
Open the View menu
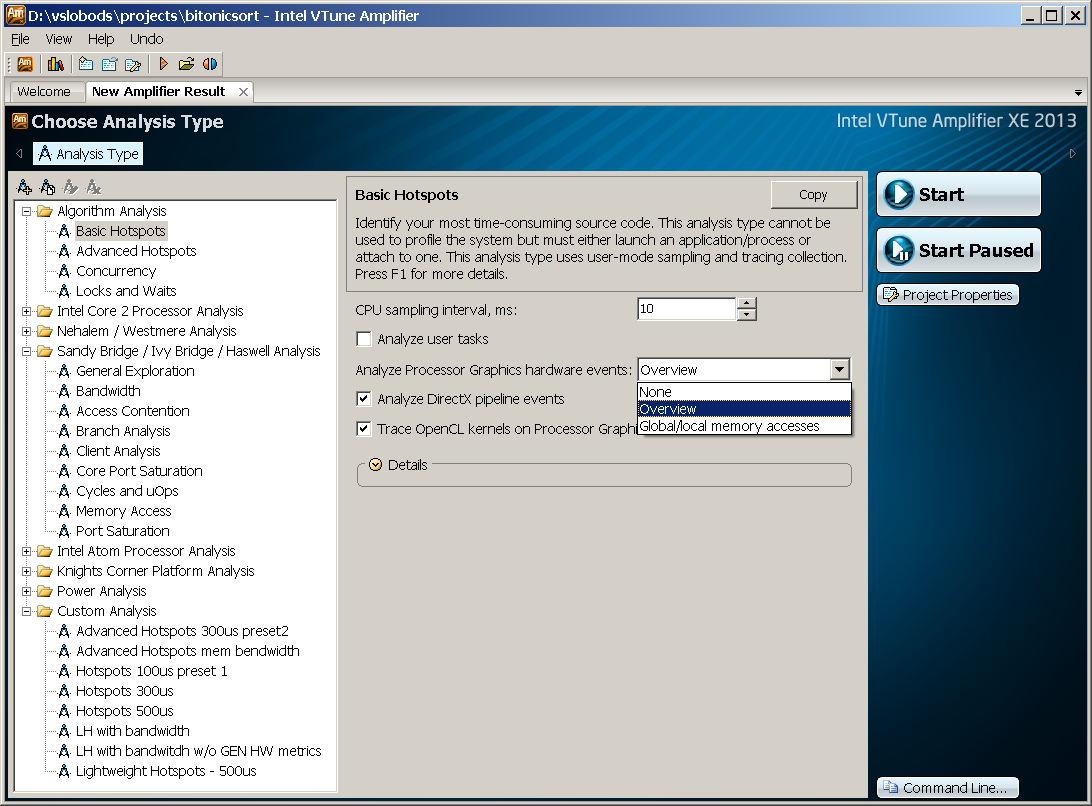(59, 39)
